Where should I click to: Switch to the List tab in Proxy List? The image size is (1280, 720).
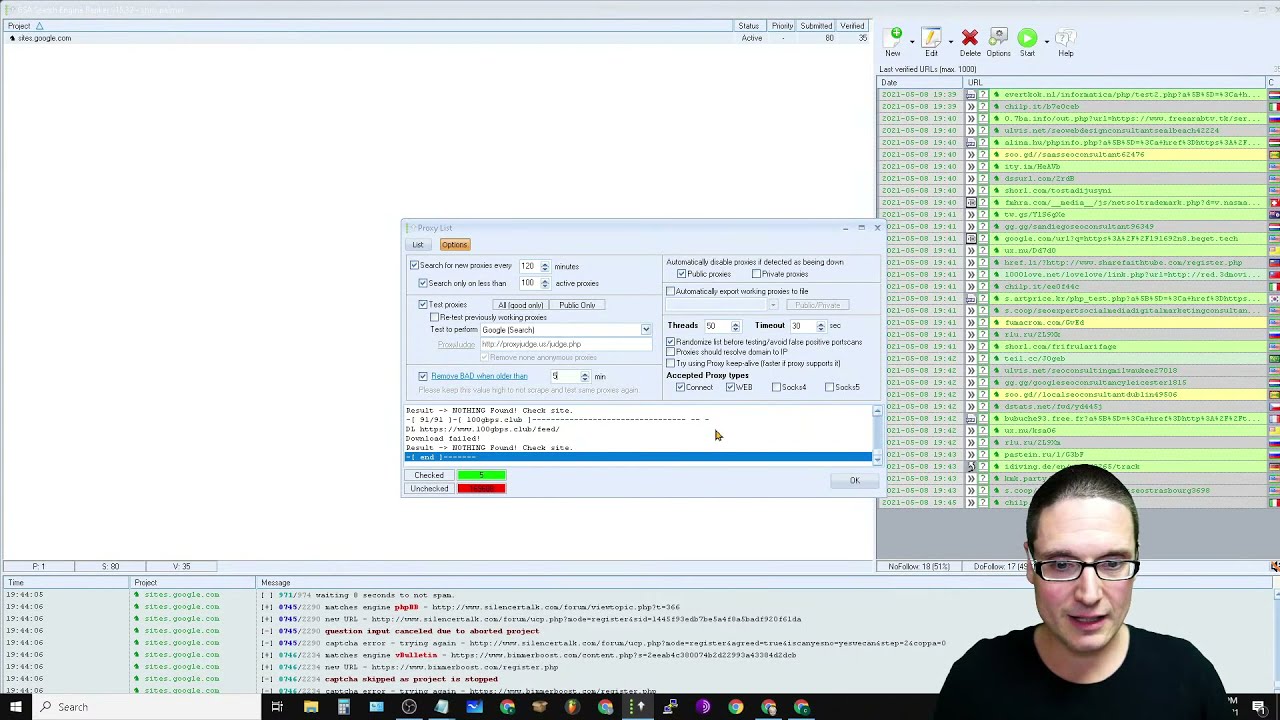[x=418, y=245]
